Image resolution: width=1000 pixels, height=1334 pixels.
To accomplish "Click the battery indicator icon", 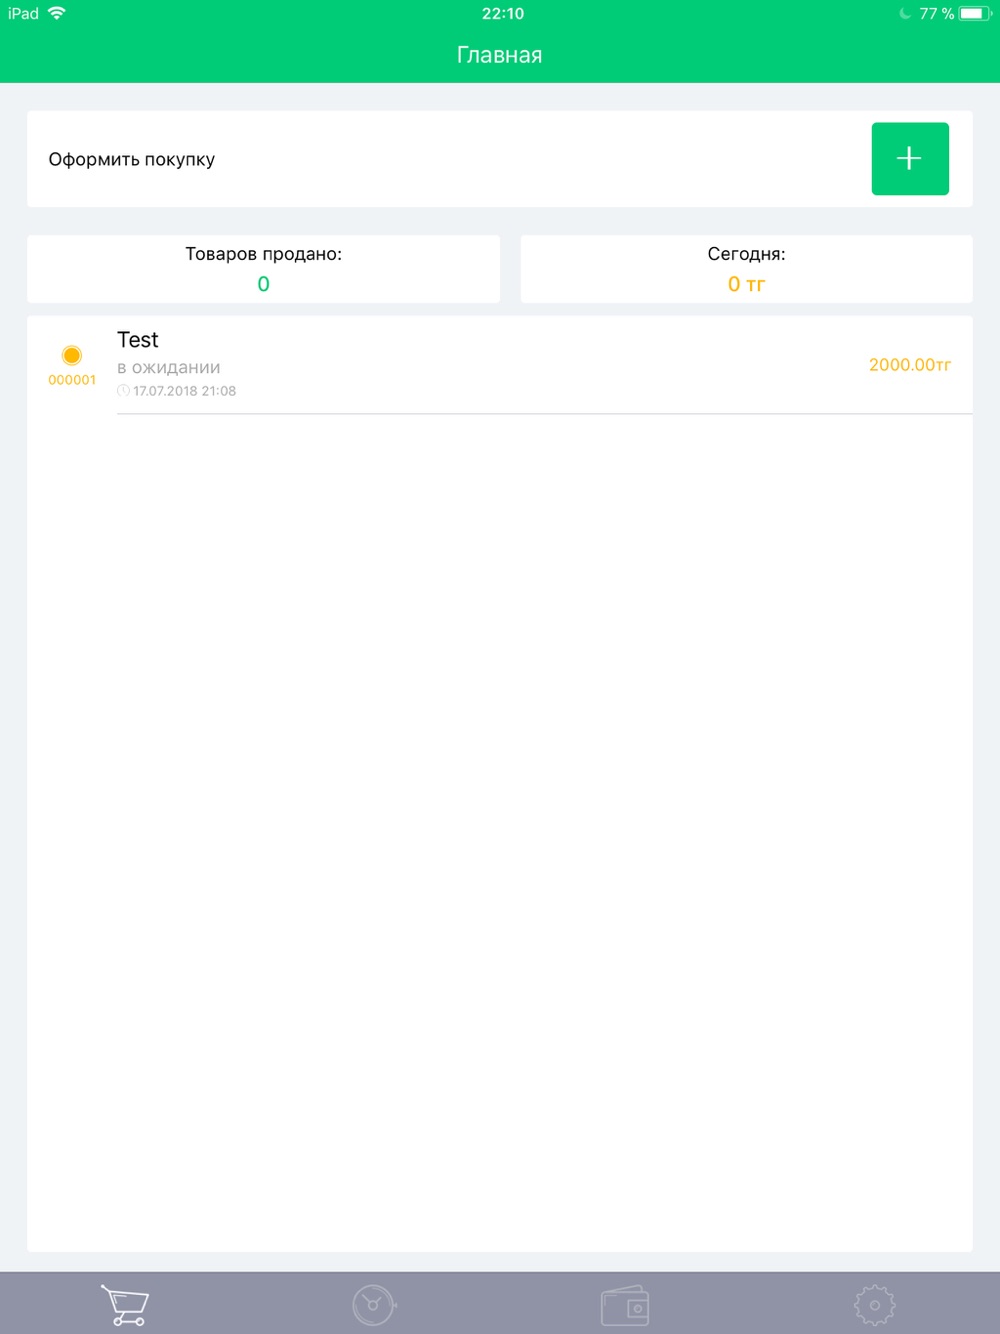I will [x=975, y=13].
